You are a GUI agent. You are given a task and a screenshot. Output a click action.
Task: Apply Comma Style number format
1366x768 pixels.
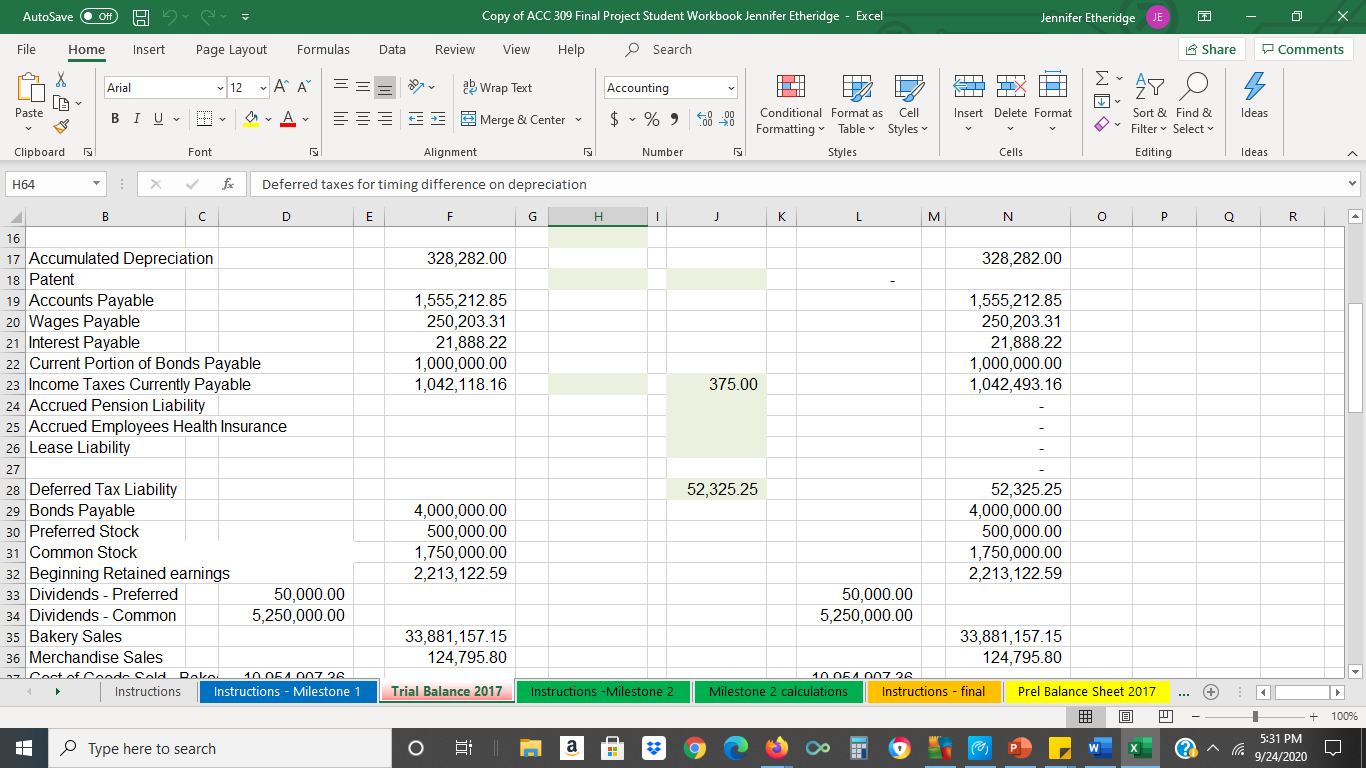tap(675, 120)
